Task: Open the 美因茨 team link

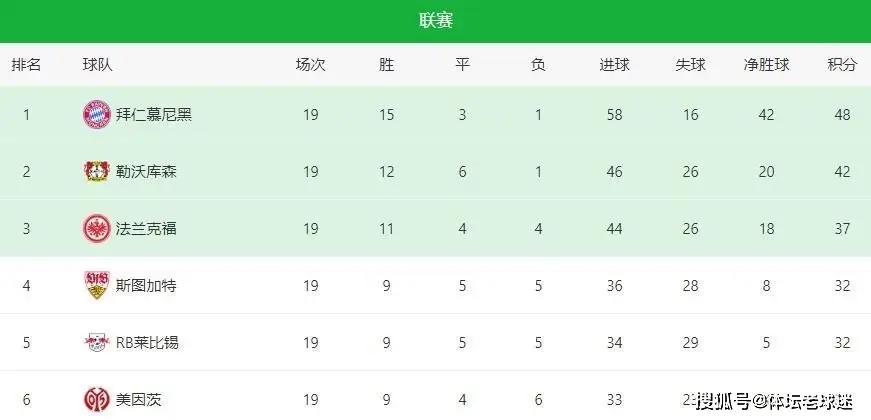Action: pos(135,400)
